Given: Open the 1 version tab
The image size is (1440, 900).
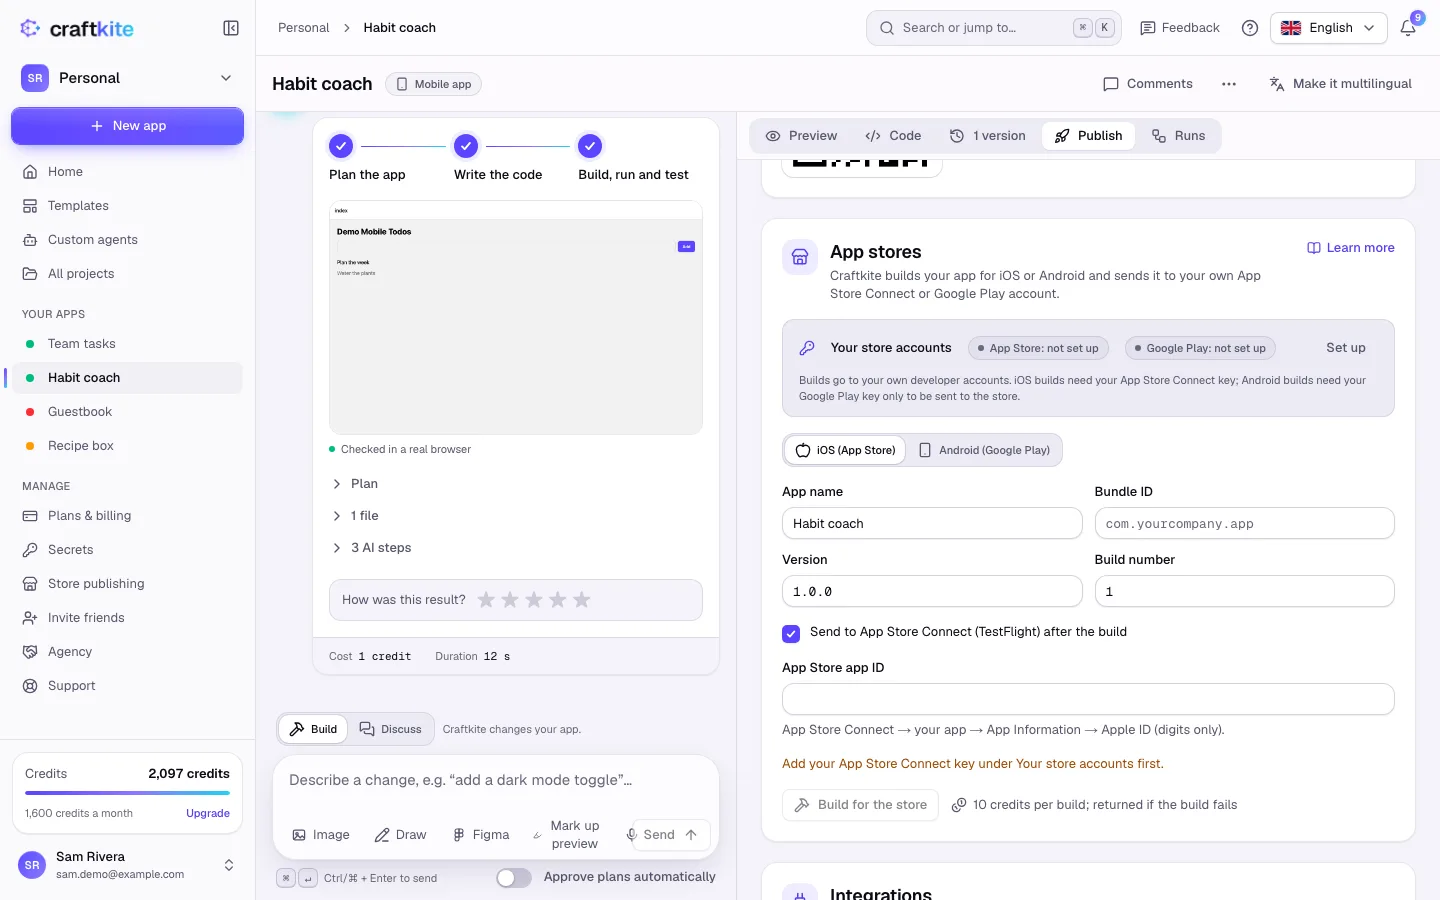Looking at the screenshot, I should [x=987, y=136].
